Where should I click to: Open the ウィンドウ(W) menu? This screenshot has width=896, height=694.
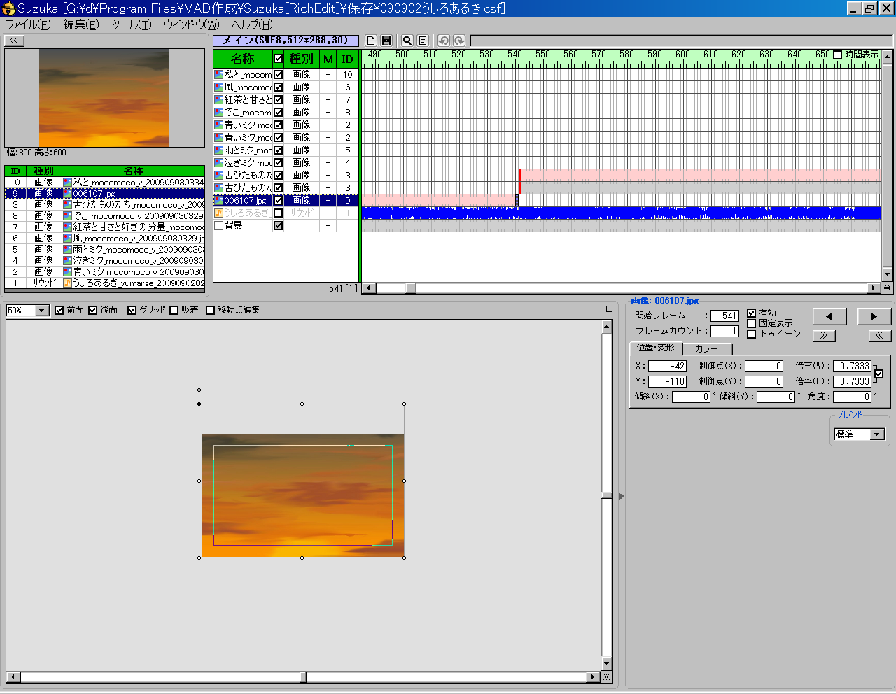(x=191, y=25)
